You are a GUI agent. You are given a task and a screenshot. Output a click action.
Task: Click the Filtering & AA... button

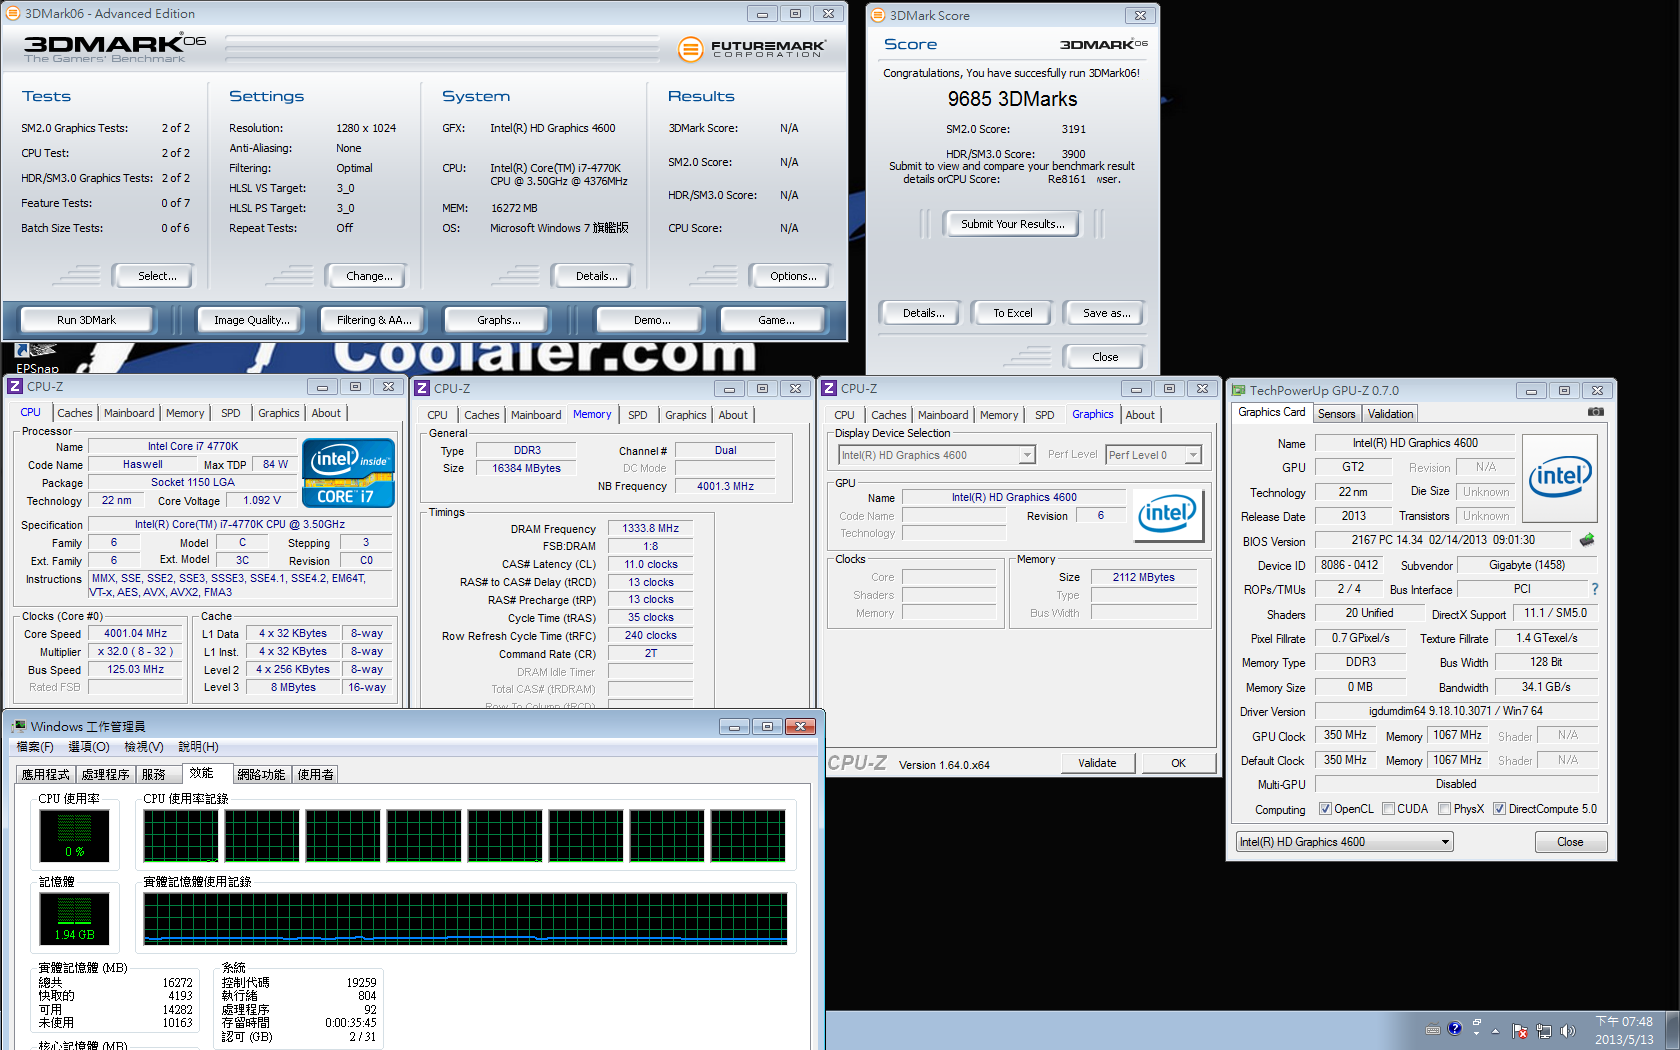point(374,320)
